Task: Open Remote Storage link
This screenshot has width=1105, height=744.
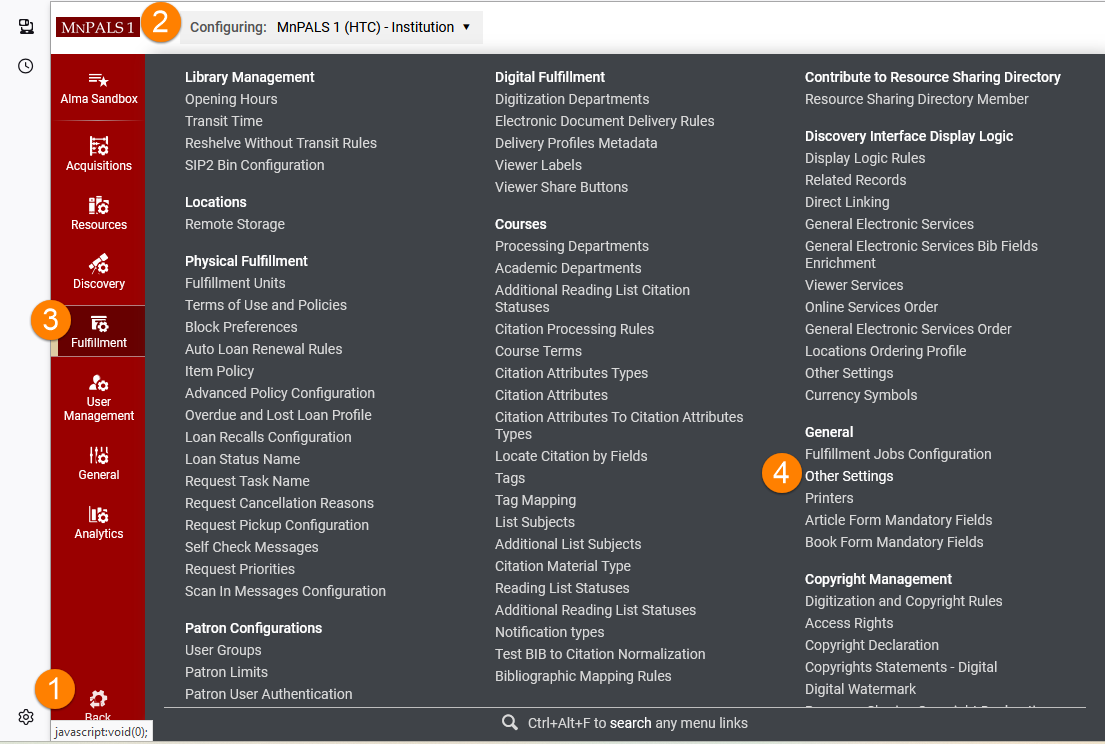Action: [235, 224]
